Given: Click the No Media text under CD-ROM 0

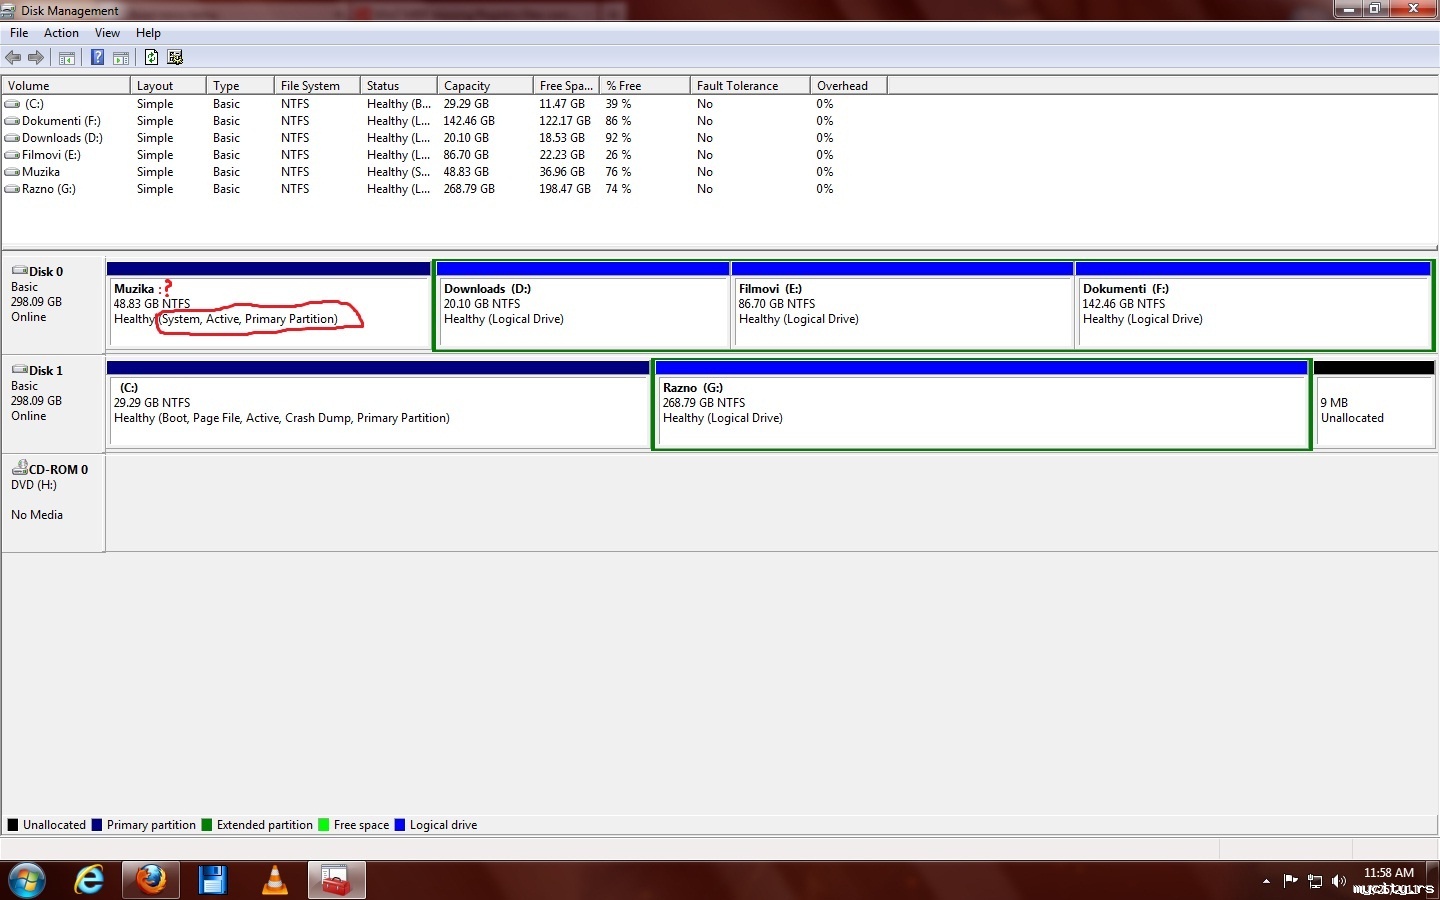Looking at the screenshot, I should click(37, 515).
